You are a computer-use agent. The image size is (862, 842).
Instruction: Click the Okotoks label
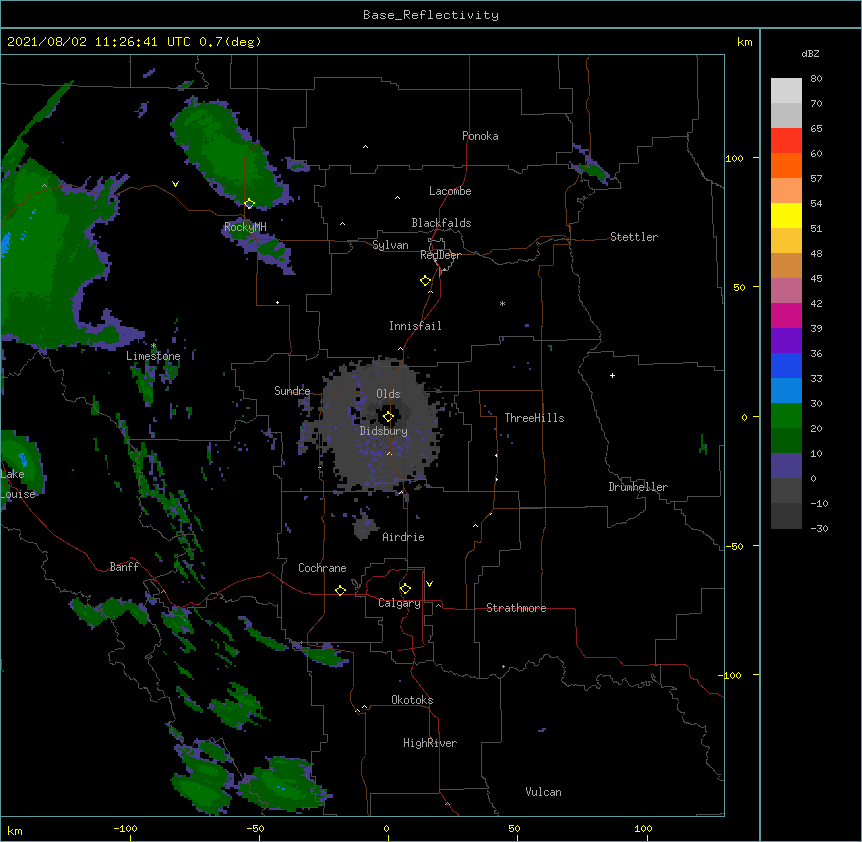point(412,700)
